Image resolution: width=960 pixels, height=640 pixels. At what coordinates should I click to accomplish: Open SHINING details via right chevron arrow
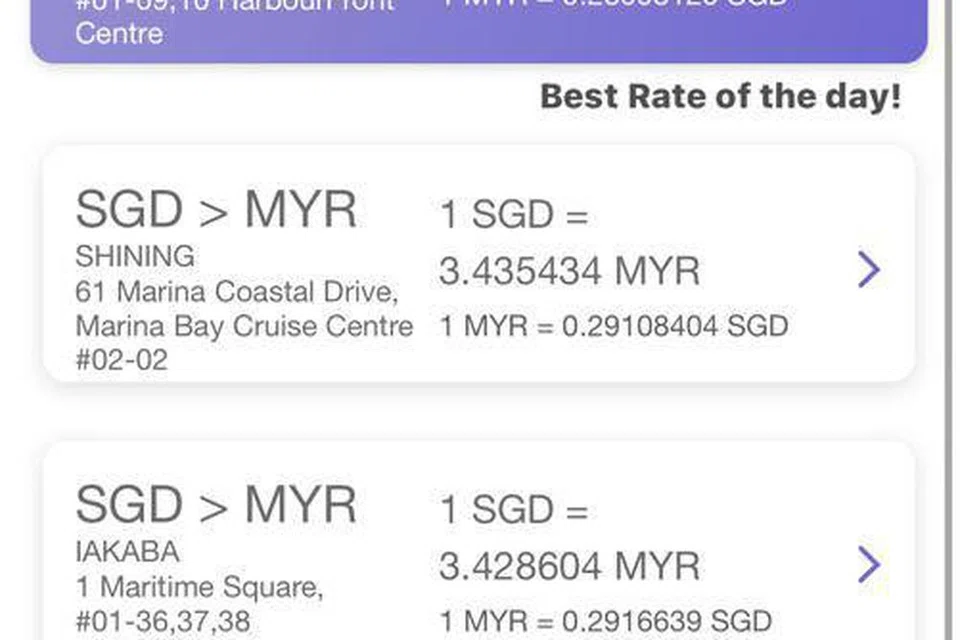pyautogui.click(x=868, y=269)
